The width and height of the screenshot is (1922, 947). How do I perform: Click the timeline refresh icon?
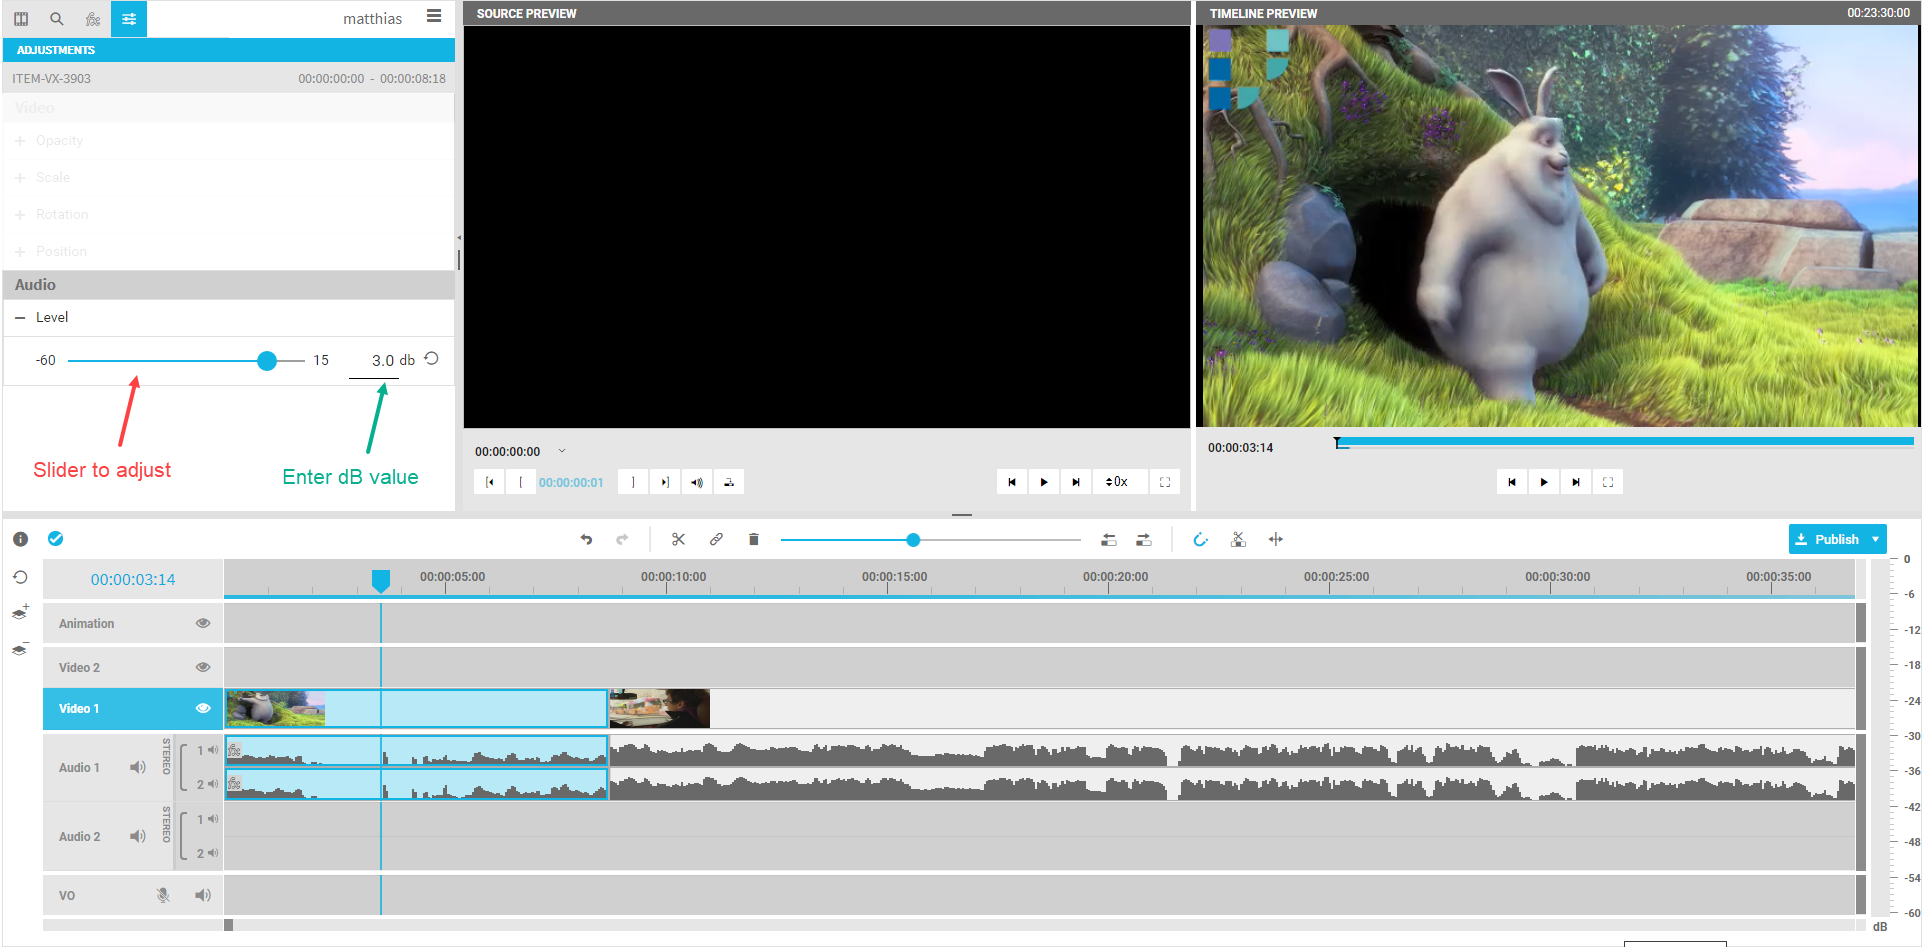20,578
